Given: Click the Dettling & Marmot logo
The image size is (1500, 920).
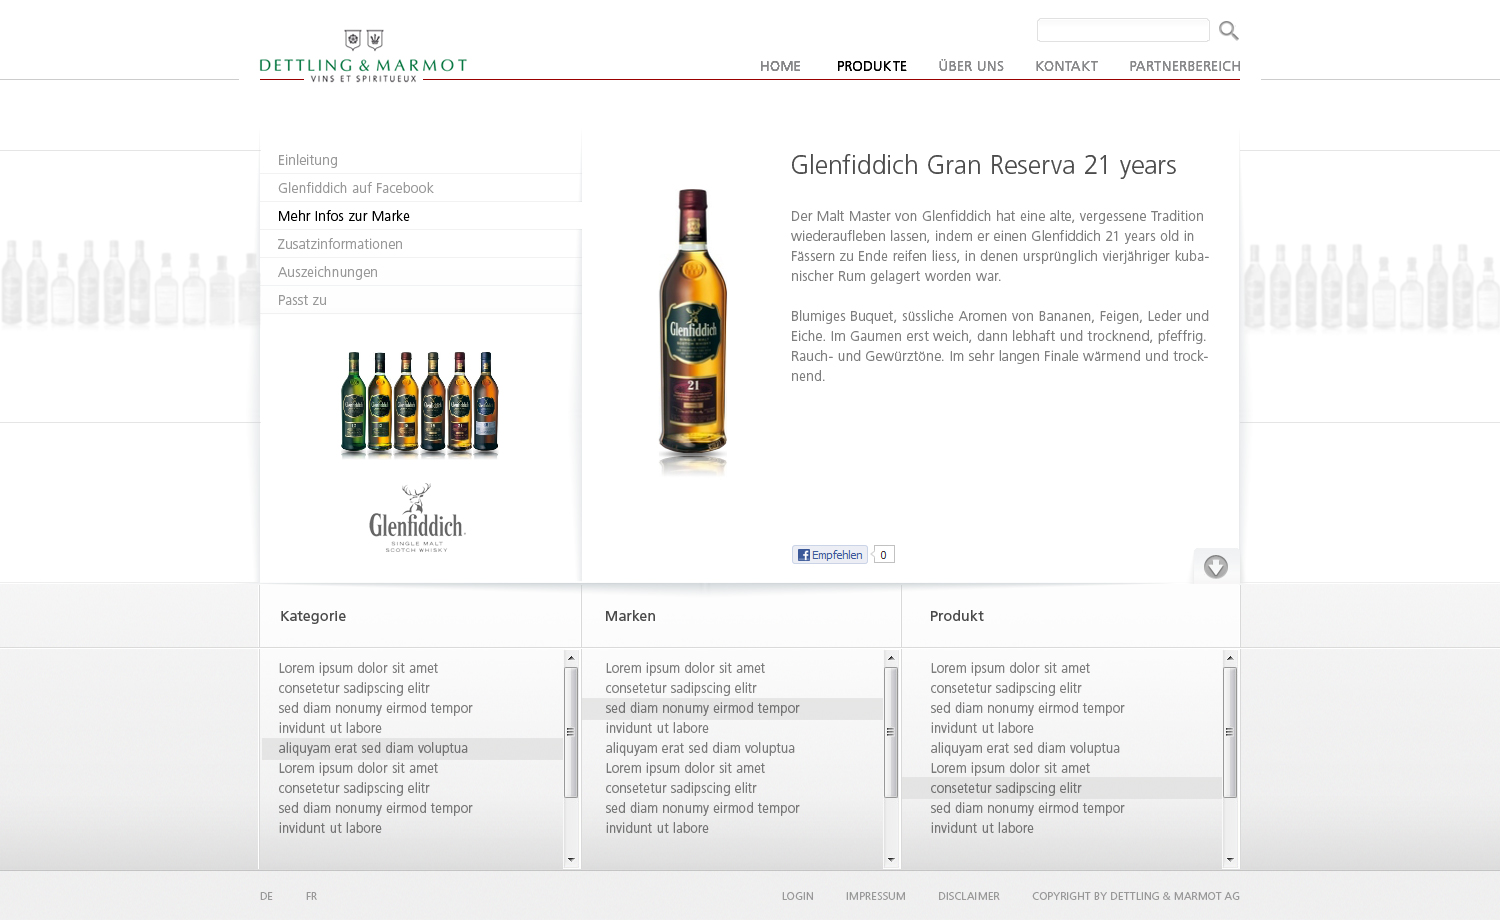Looking at the screenshot, I should (363, 56).
